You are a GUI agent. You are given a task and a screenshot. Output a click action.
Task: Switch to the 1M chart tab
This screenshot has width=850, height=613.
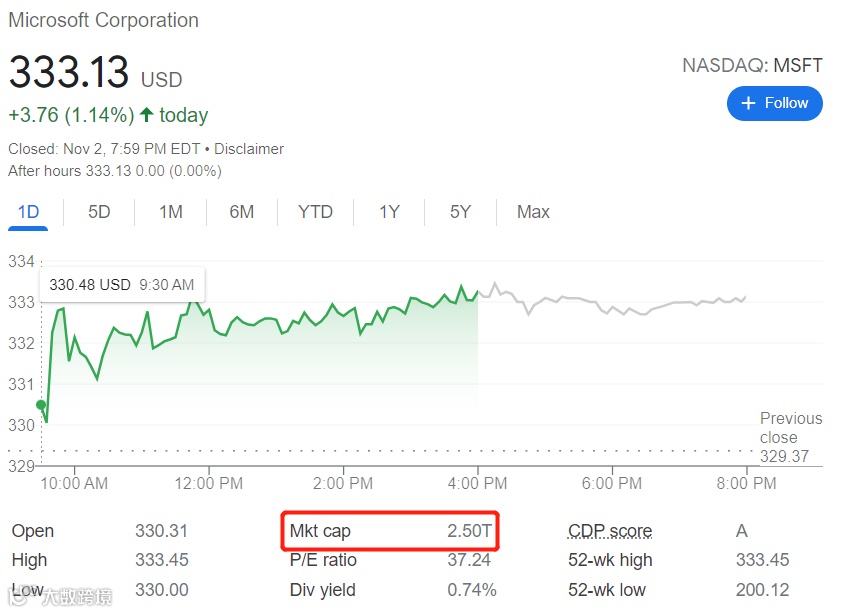[171, 212]
